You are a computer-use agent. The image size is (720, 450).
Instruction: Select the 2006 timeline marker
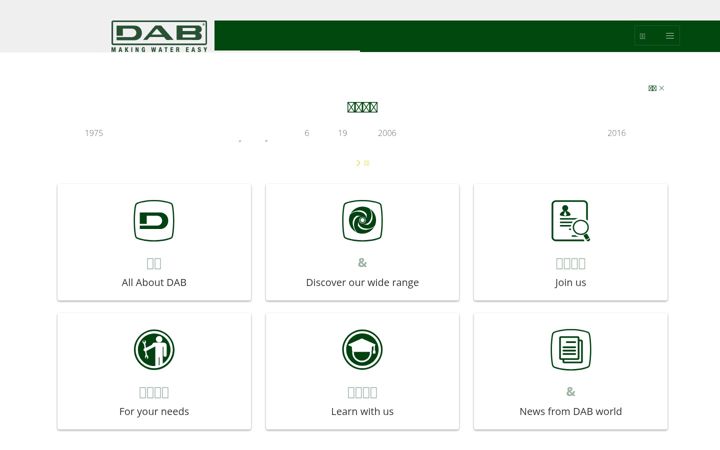(x=387, y=133)
